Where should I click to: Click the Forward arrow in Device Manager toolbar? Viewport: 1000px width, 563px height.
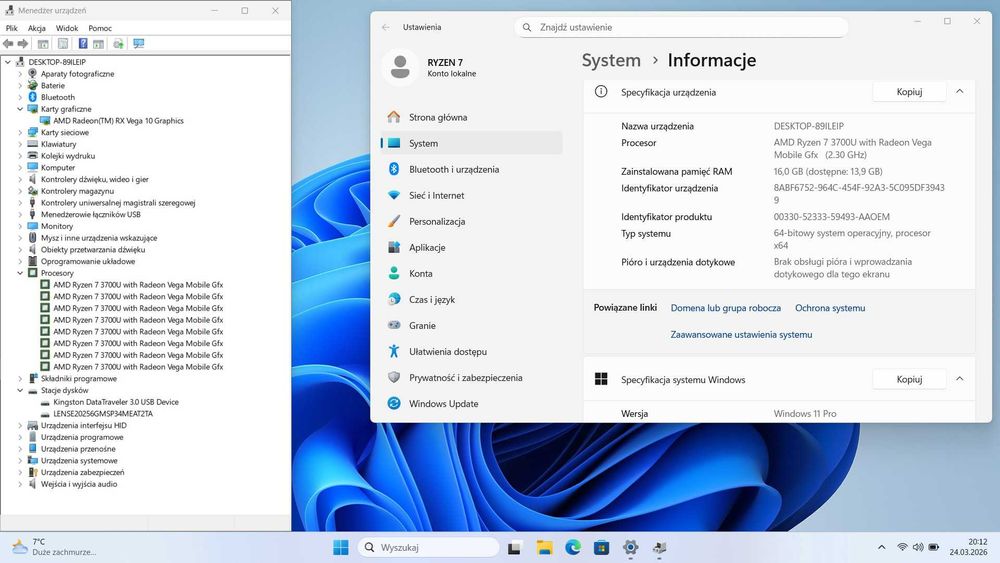[23, 43]
